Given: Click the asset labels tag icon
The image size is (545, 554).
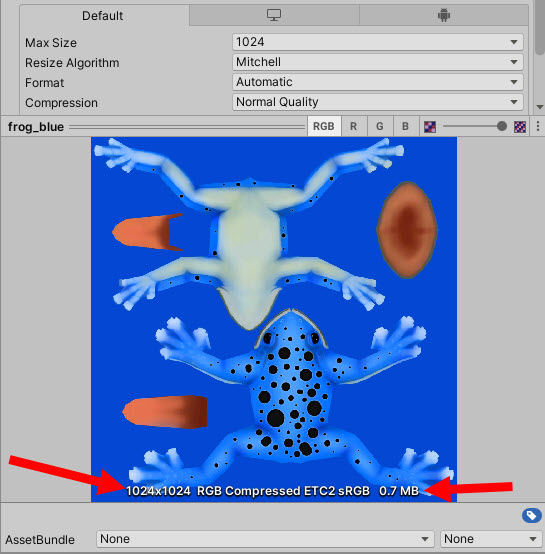Looking at the screenshot, I should pyautogui.click(x=531, y=515).
